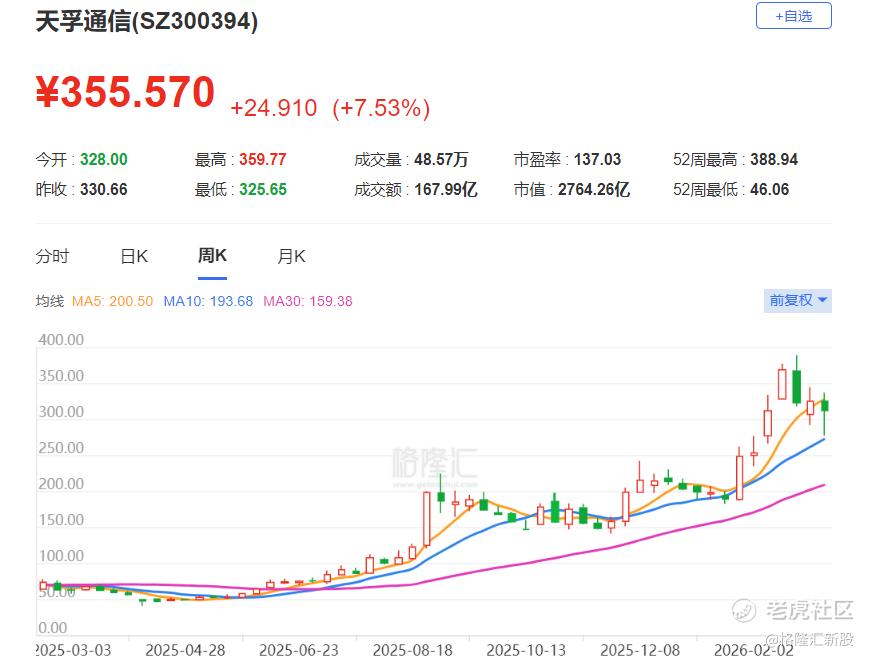Image resolution: width=870 pixels, height=660 pixels.
Task: Click today's open value 328.00
Action: [x=104, y=160]
